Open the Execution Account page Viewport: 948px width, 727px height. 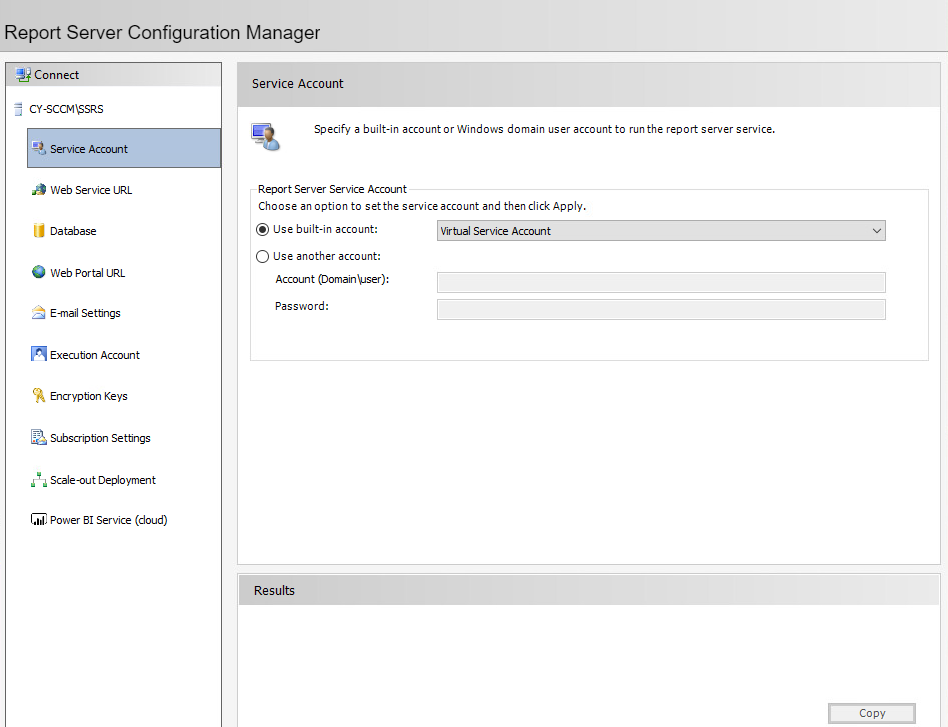pos(95,355)
